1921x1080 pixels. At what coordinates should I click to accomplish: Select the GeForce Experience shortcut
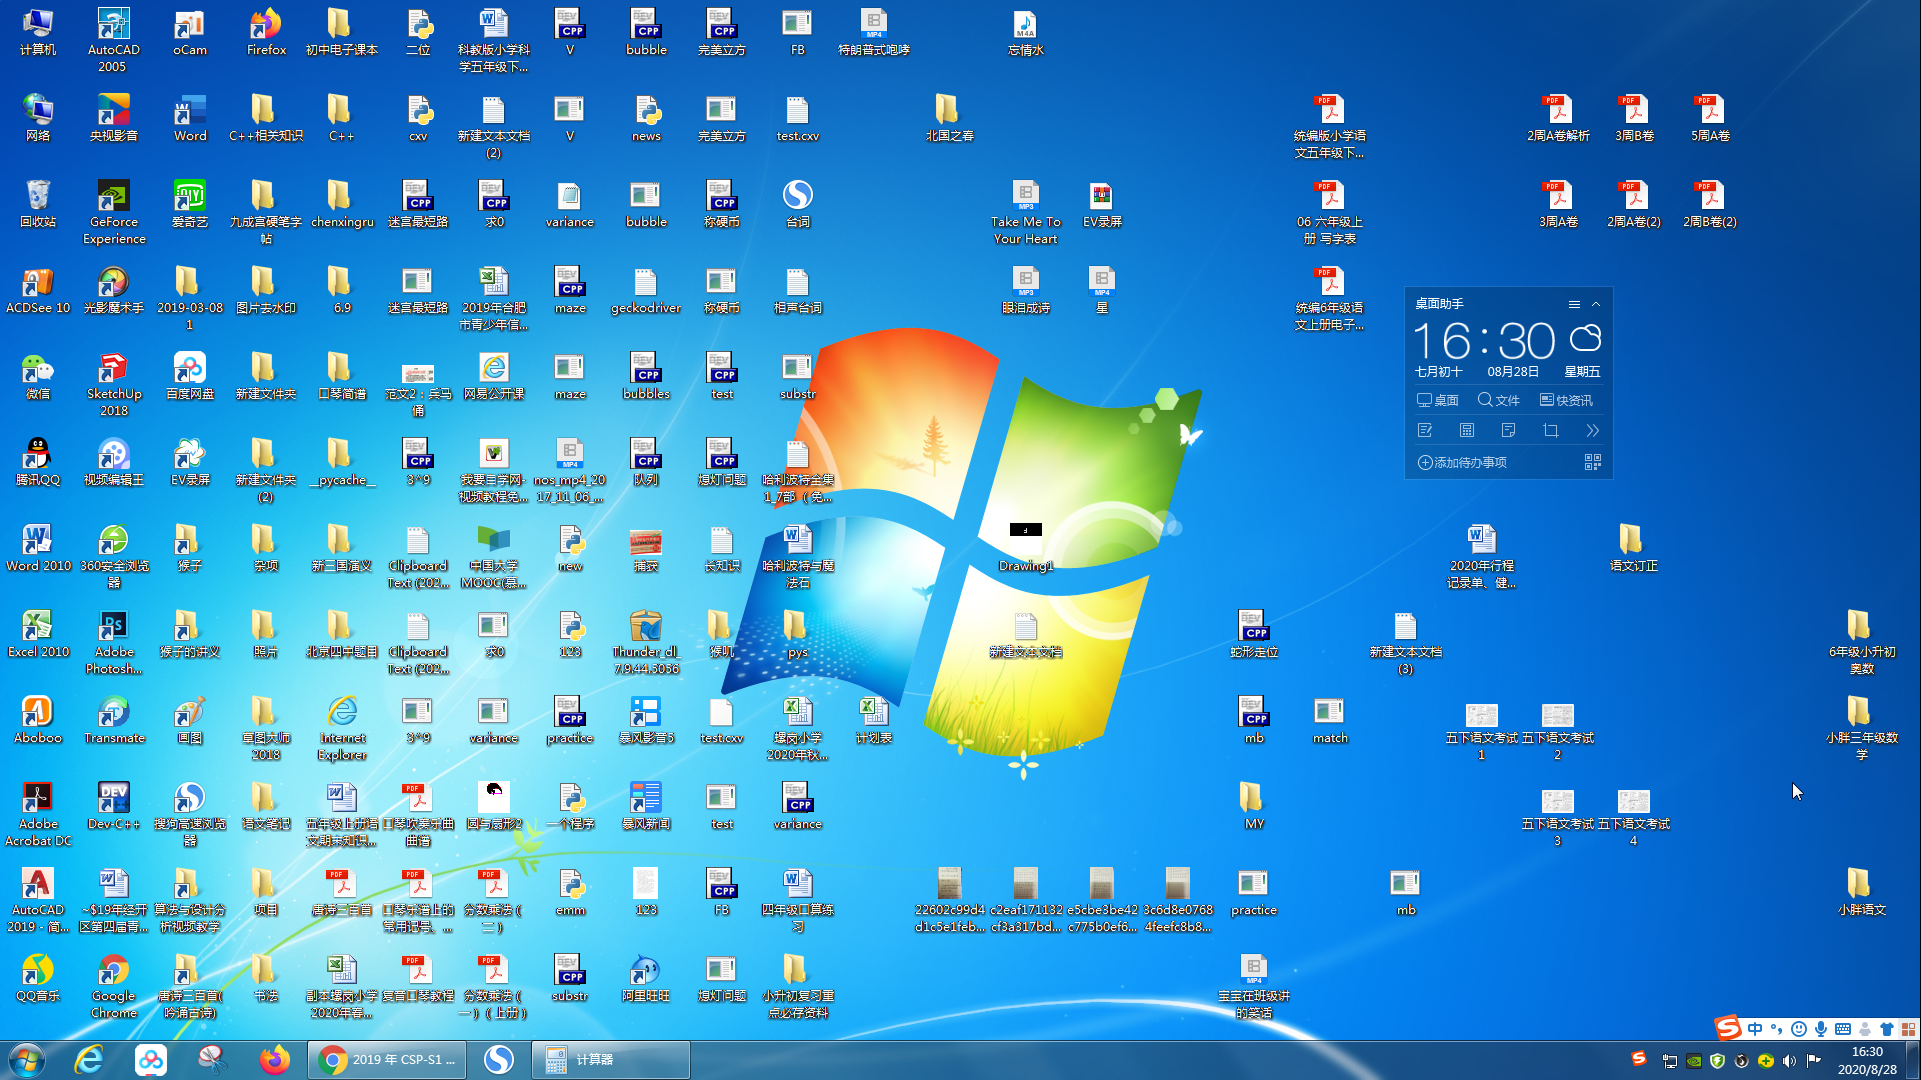coord(114,212)
